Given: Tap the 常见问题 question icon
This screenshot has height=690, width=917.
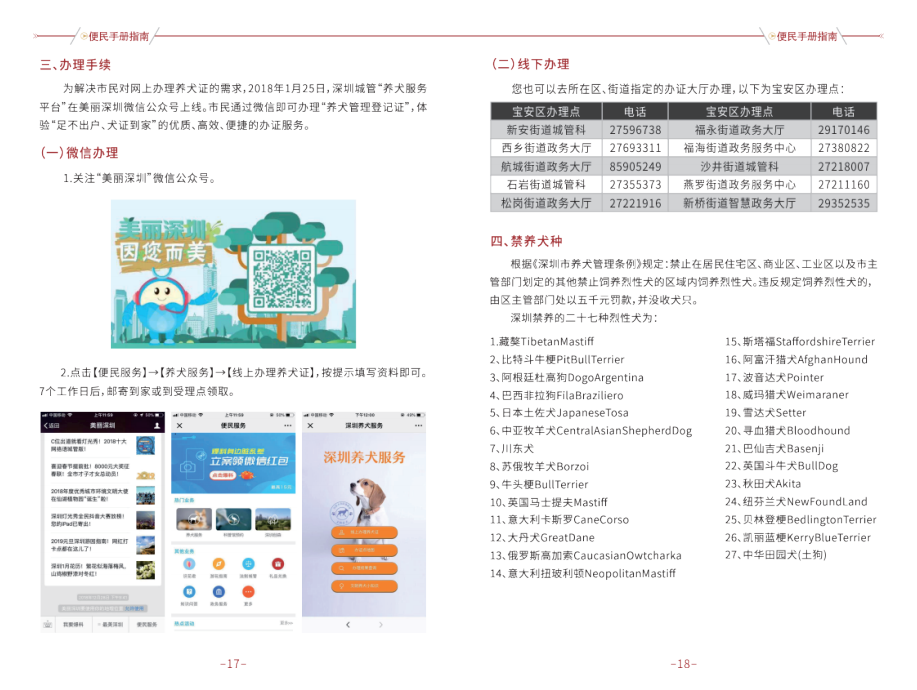Looking at the screenshot, I should click(x=189, y=594).
